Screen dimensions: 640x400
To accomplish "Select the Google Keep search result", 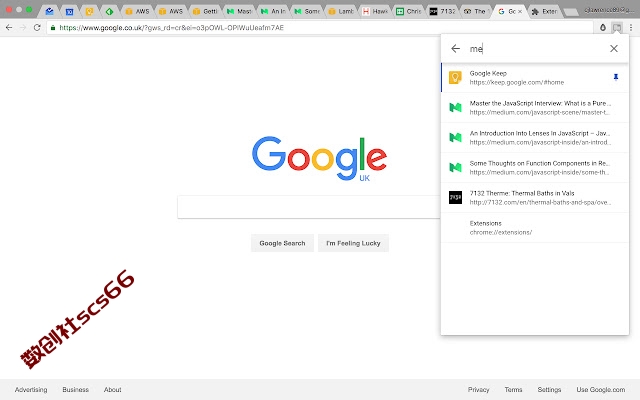I will coord(535,78).
